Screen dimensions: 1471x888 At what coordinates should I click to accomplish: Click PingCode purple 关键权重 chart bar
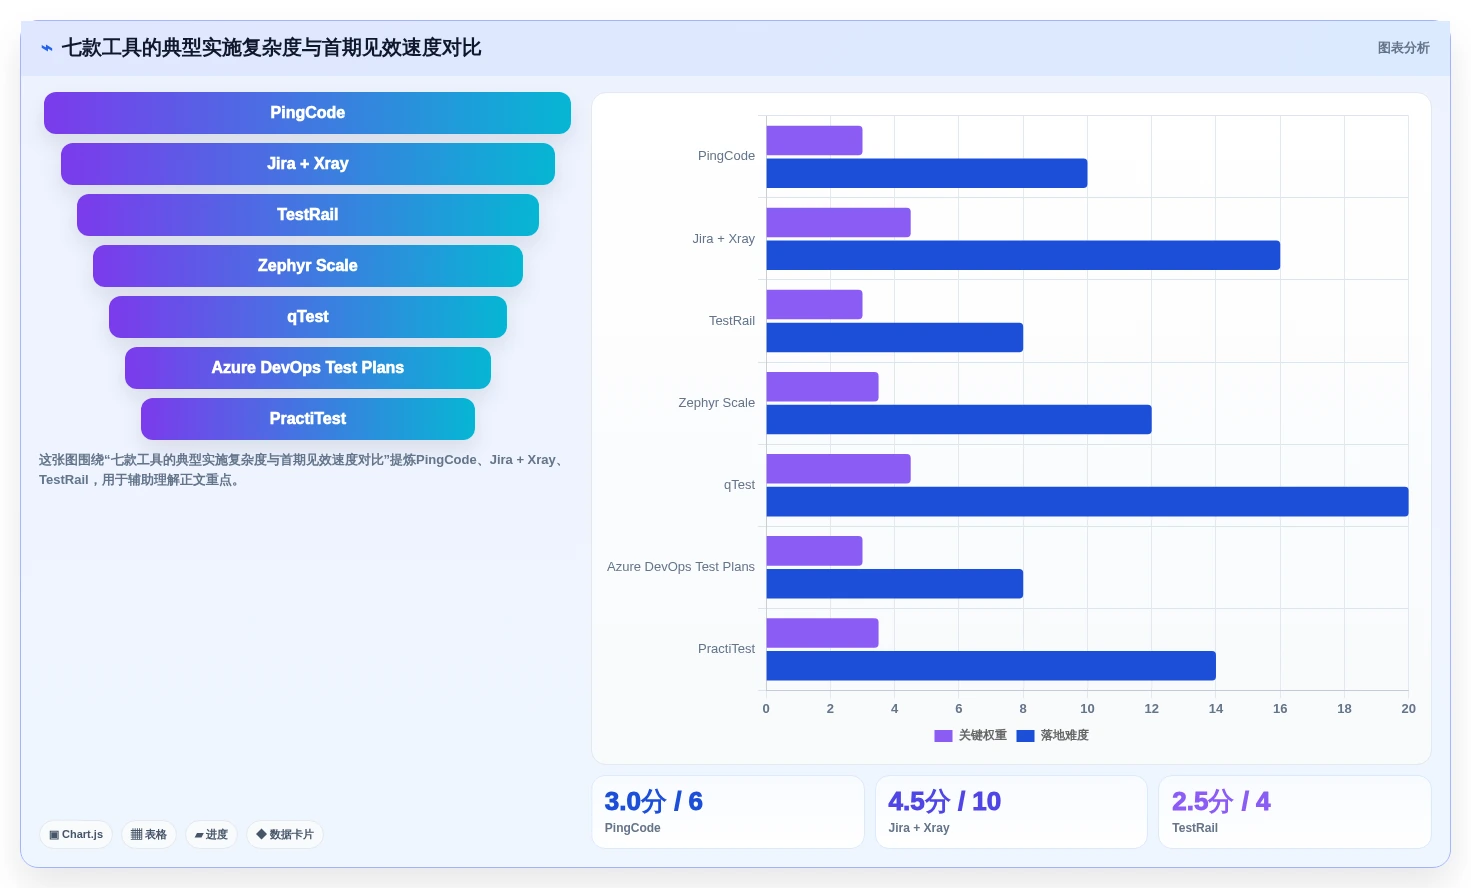(x=814, y=141)
